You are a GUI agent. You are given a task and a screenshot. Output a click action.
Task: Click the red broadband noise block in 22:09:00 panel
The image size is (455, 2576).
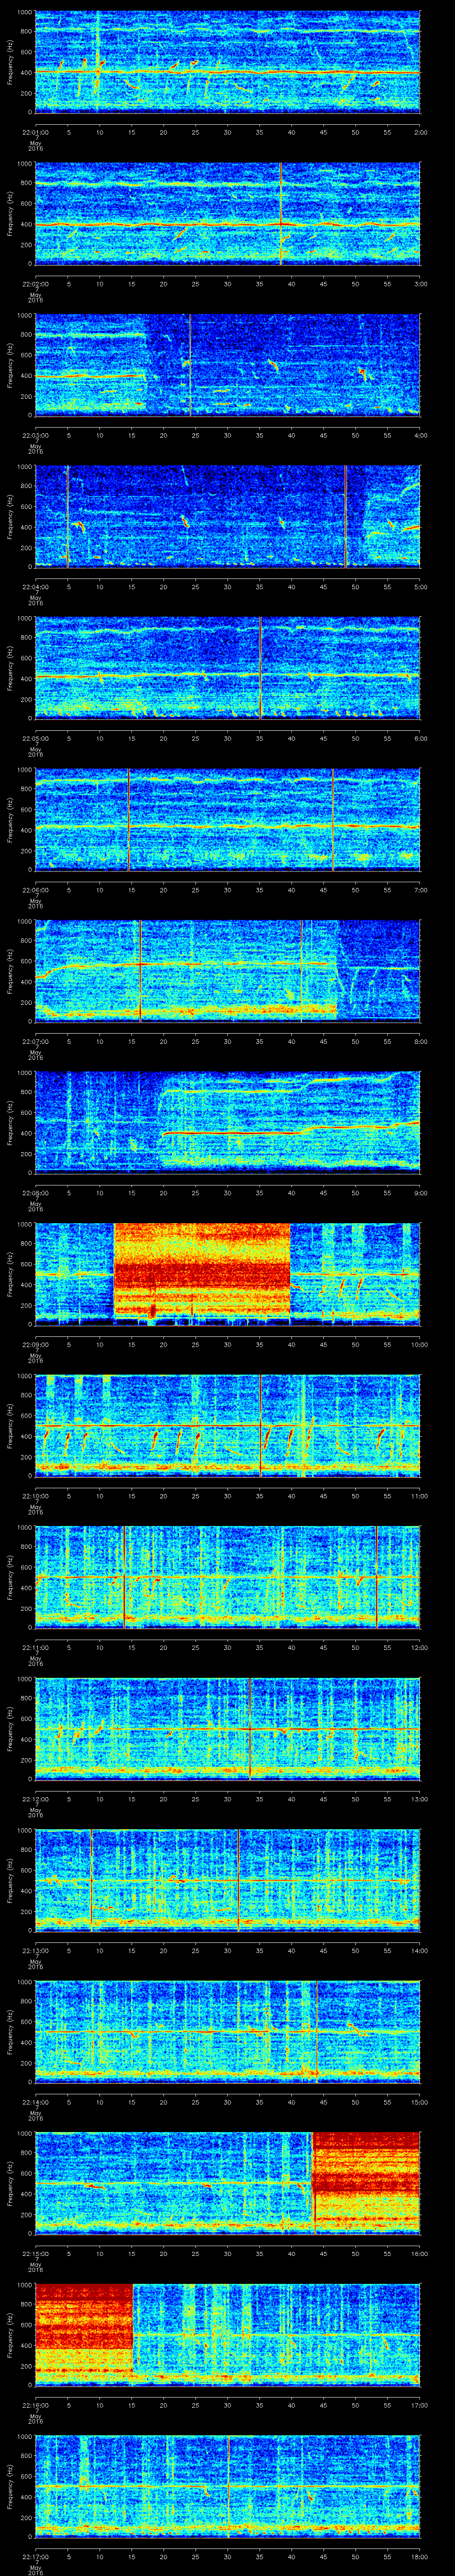click(x=202, y=1268)
